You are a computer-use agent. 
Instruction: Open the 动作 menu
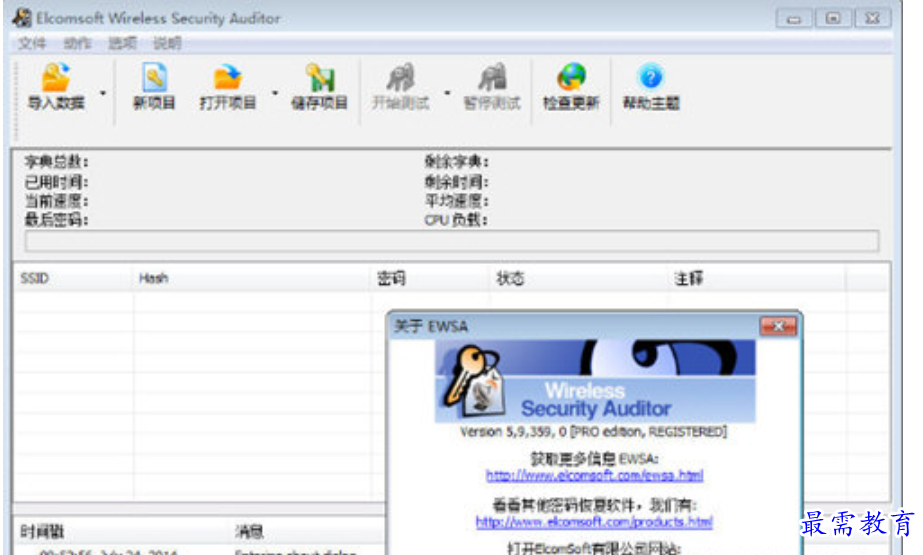pyautogui.click(x=77, y=43)
